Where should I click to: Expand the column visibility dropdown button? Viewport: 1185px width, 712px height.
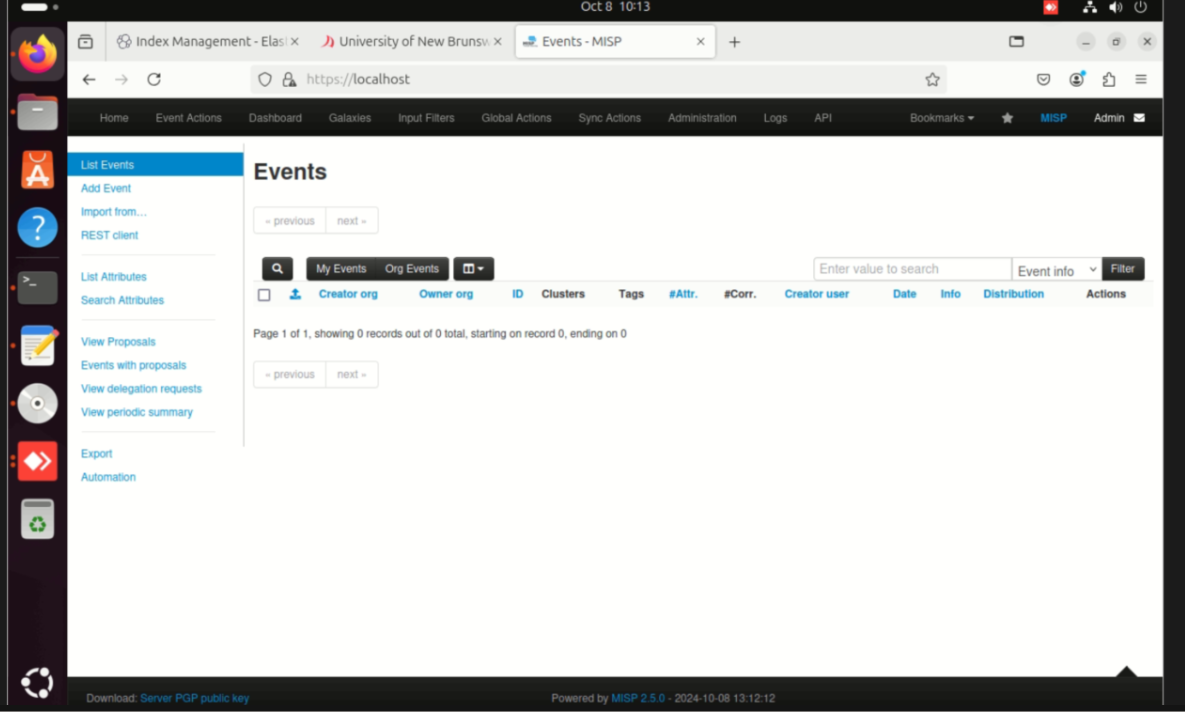(x=473, y=269)
